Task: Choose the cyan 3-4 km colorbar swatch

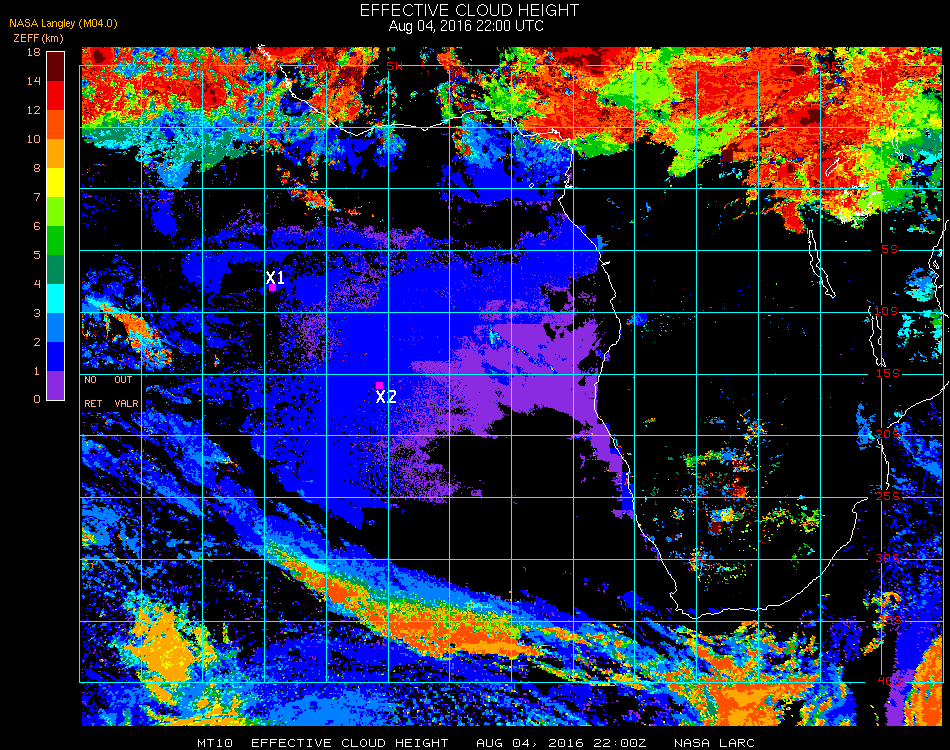Action: (x=56, y=299)
